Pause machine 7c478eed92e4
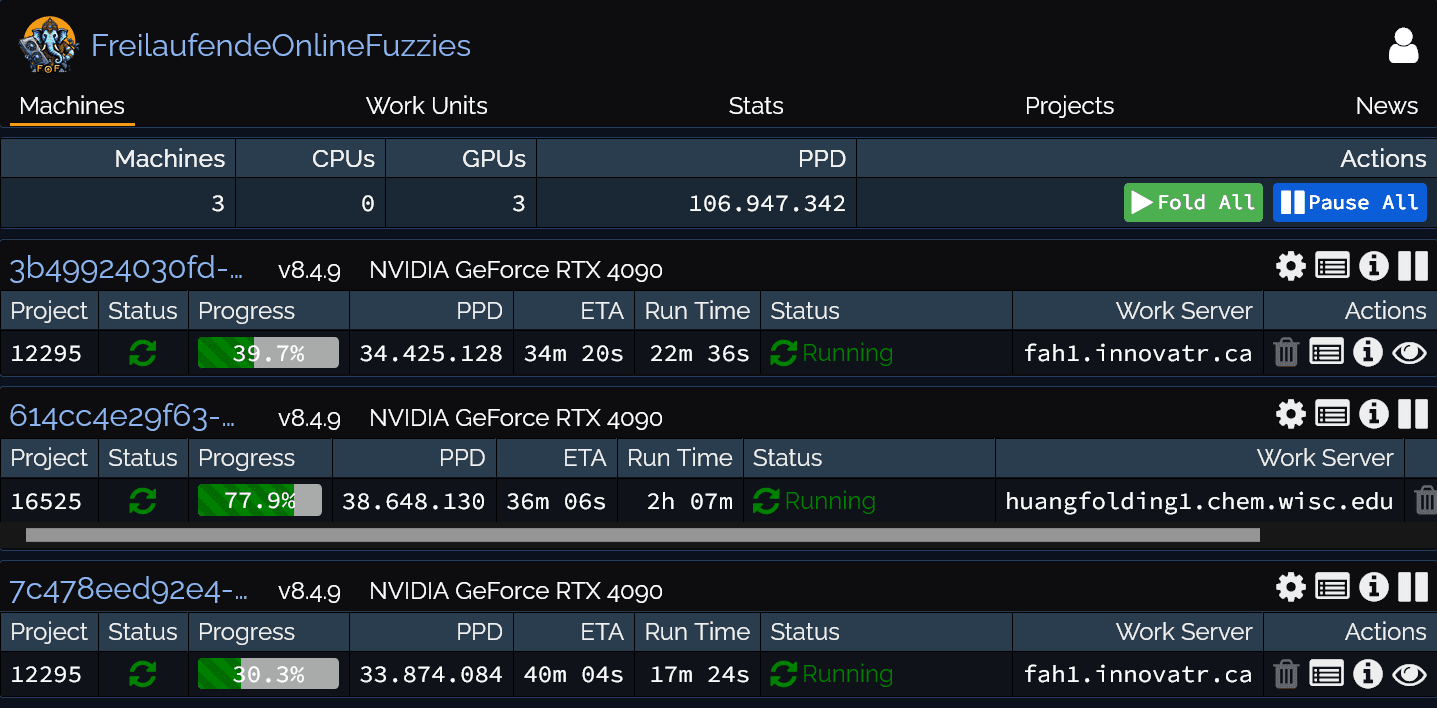 point(1413,587)
